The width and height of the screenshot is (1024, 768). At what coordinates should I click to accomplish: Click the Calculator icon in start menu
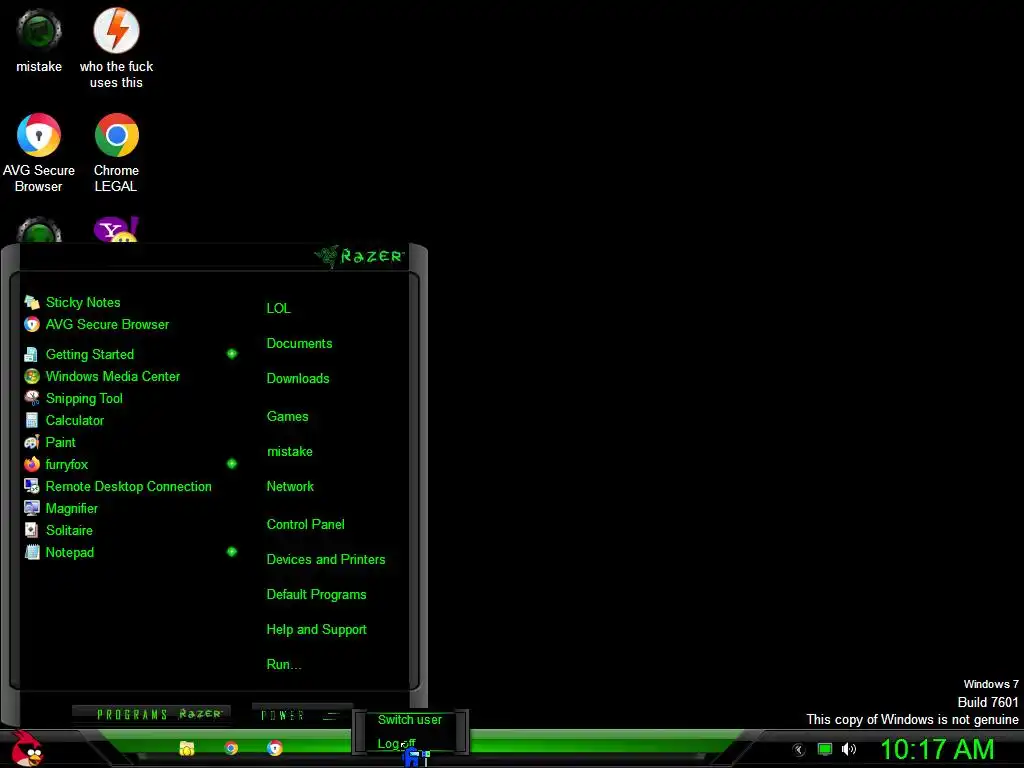coord(31,421)
